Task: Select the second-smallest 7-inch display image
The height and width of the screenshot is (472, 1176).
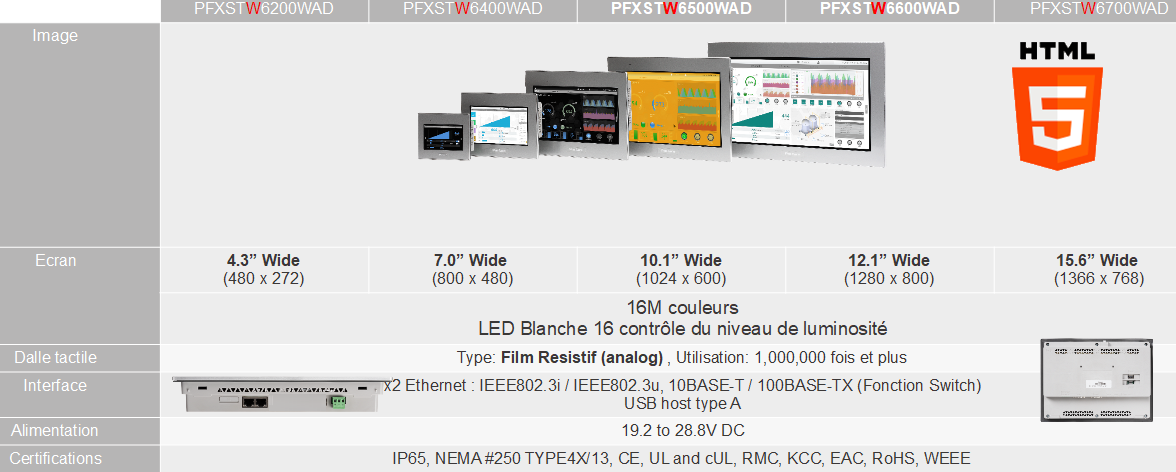Action: click(x=494, y=126)
